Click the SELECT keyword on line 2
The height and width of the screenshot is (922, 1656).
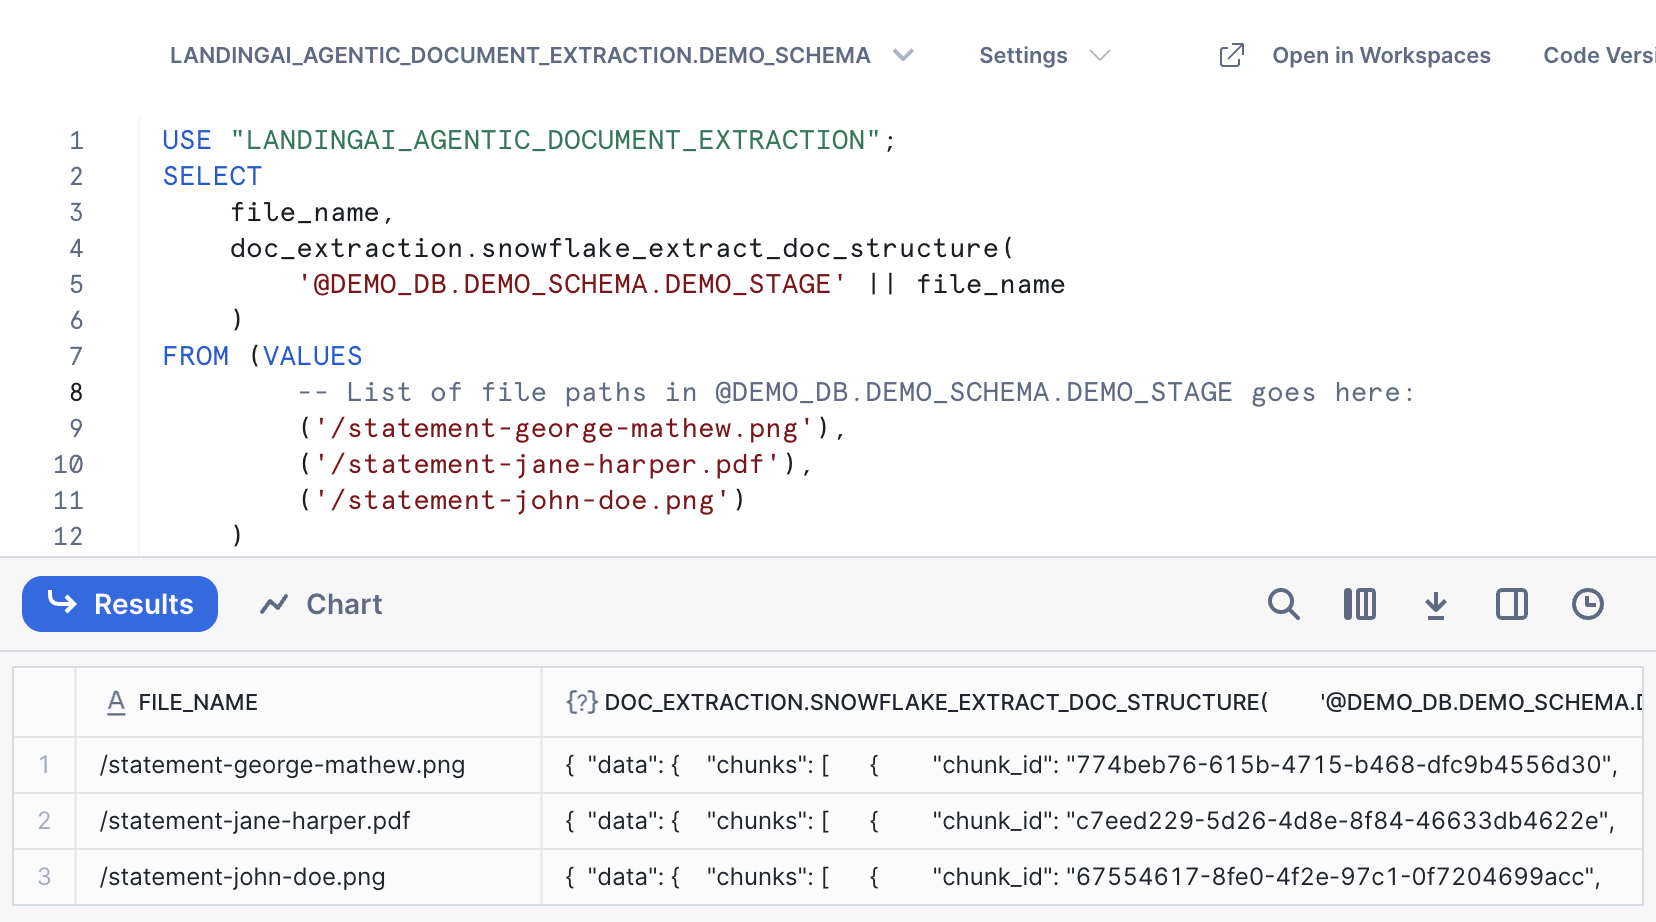[x=212, y=176]
